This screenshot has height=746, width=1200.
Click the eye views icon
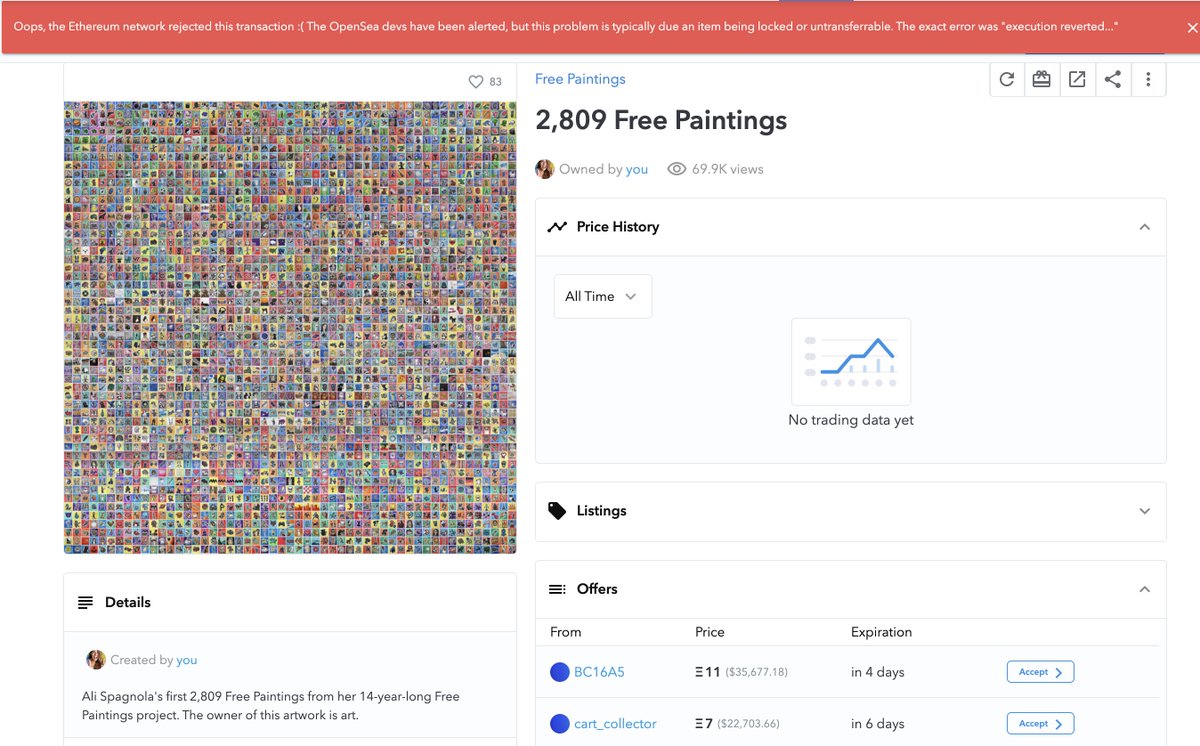pos(677,169)
